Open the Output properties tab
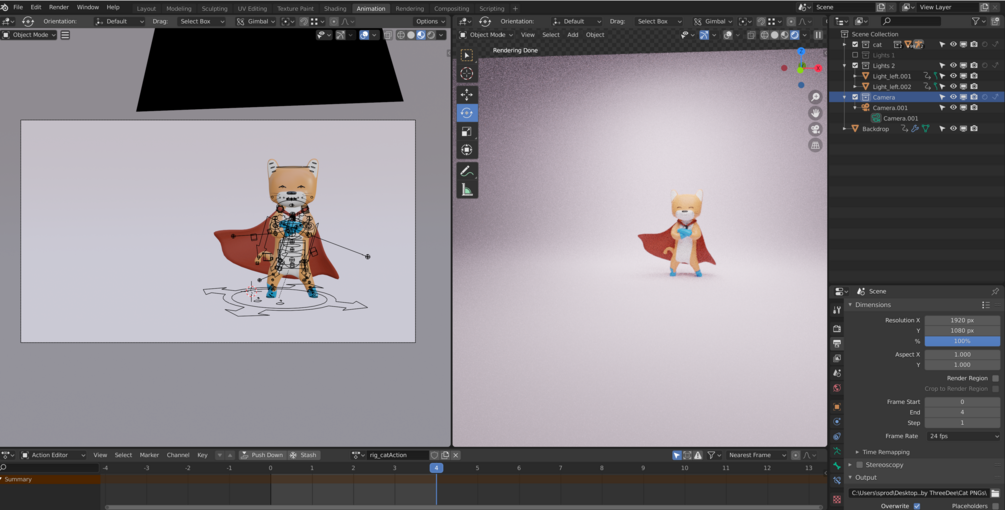This screenshot has width=1005, height=510. 836,343
